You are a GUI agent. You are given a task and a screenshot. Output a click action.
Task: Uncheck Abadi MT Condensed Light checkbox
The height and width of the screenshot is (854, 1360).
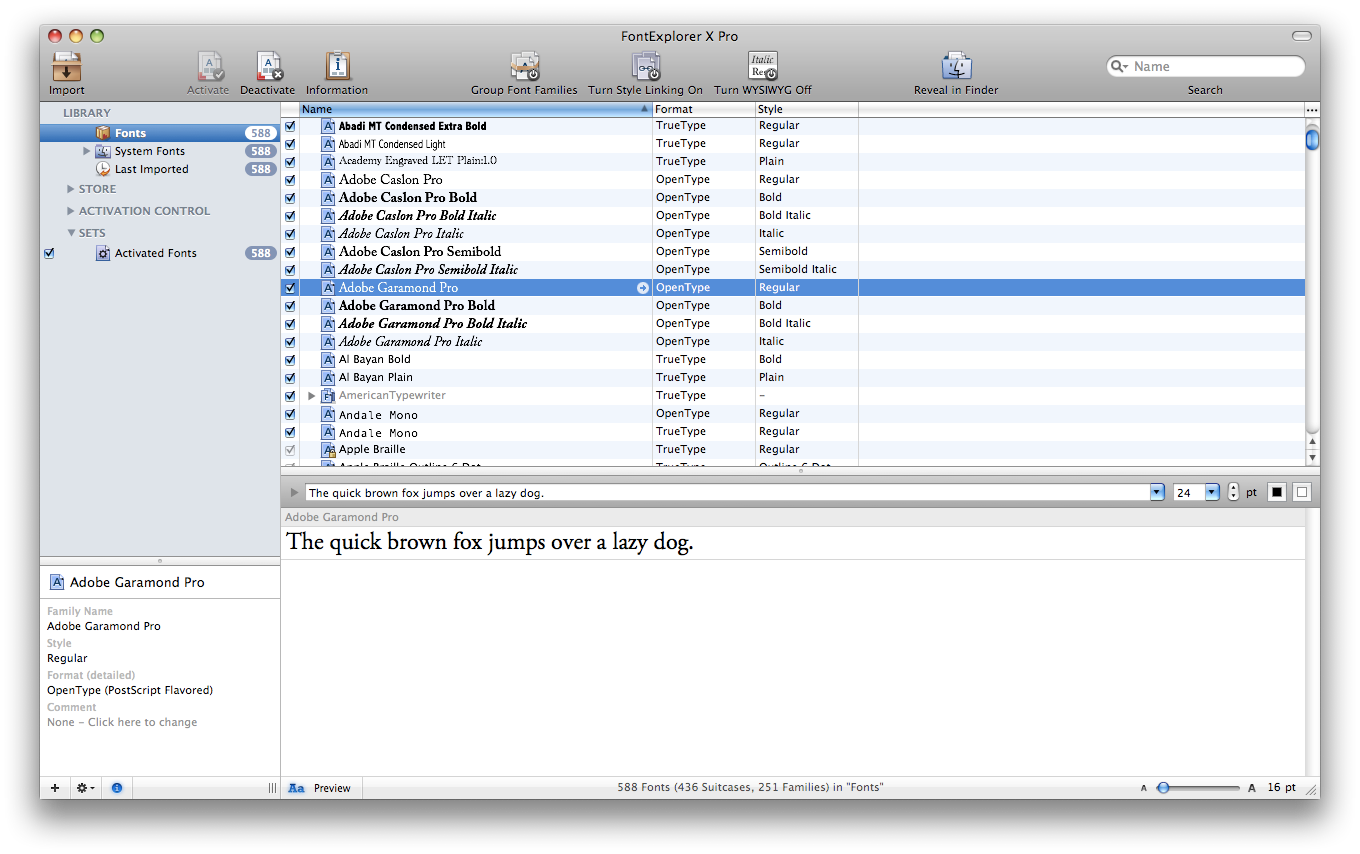(x=290, y=144)
